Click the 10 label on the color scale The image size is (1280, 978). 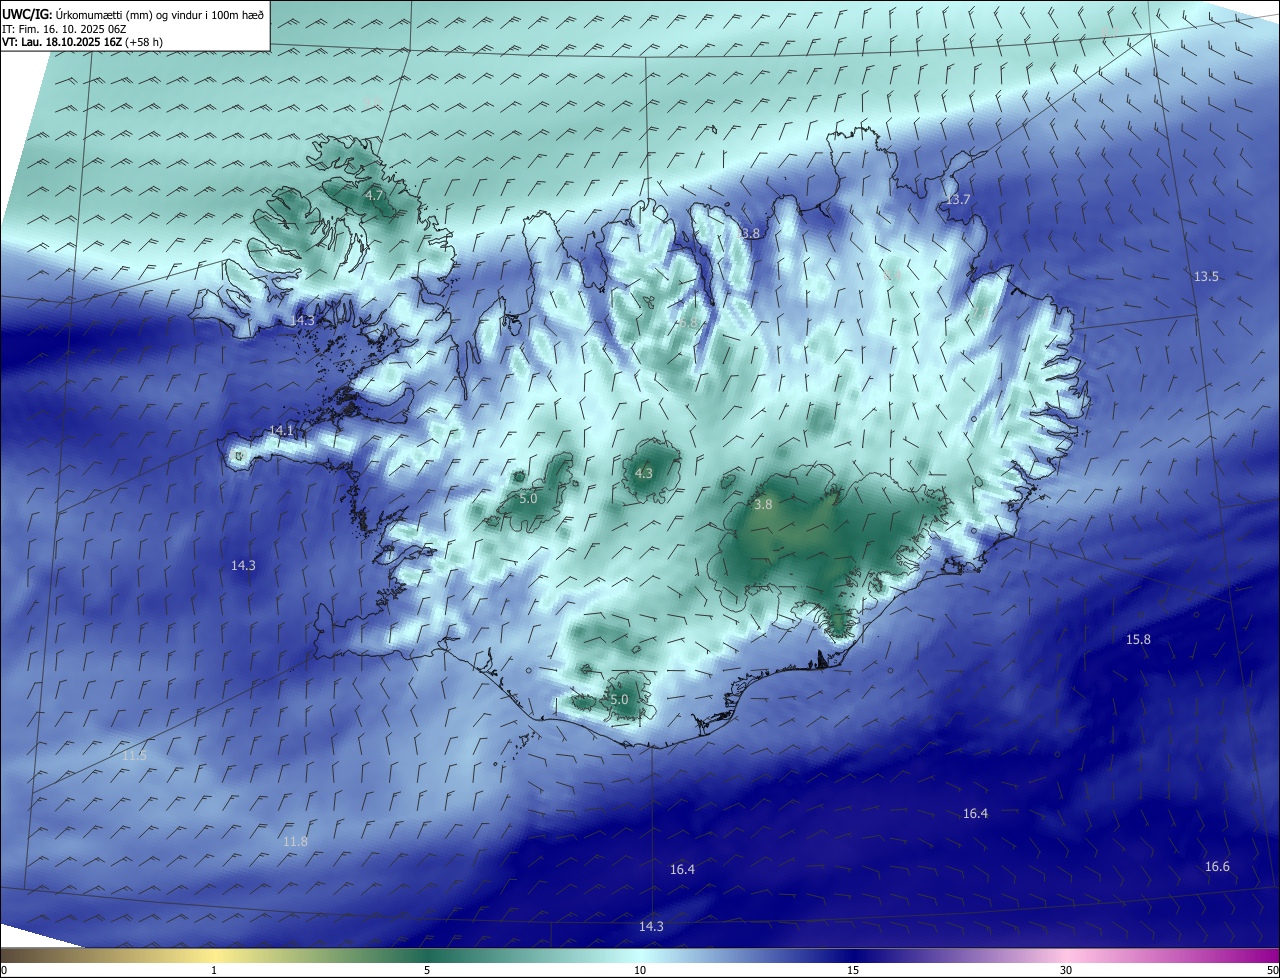(640, 970)
